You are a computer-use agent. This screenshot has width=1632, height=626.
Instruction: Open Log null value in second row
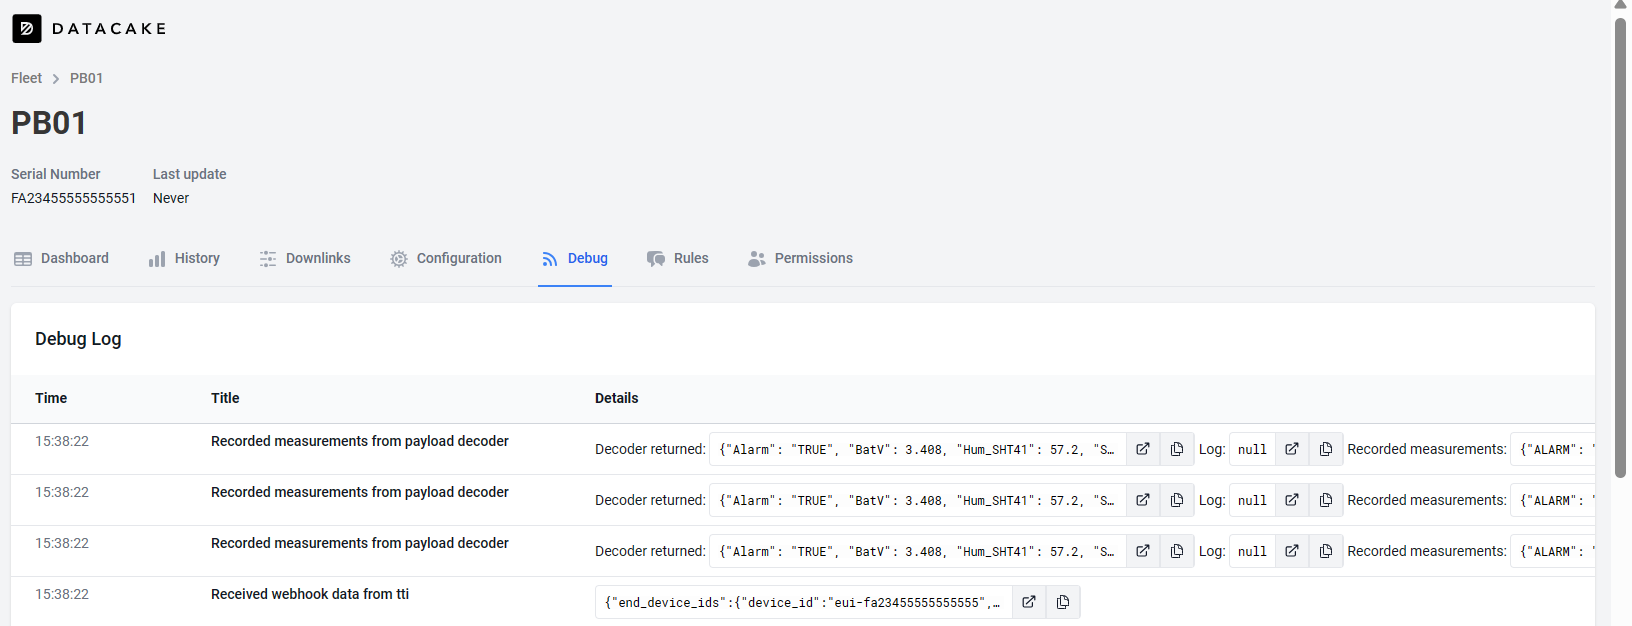pyautogui.click(x=1292, y=500)
